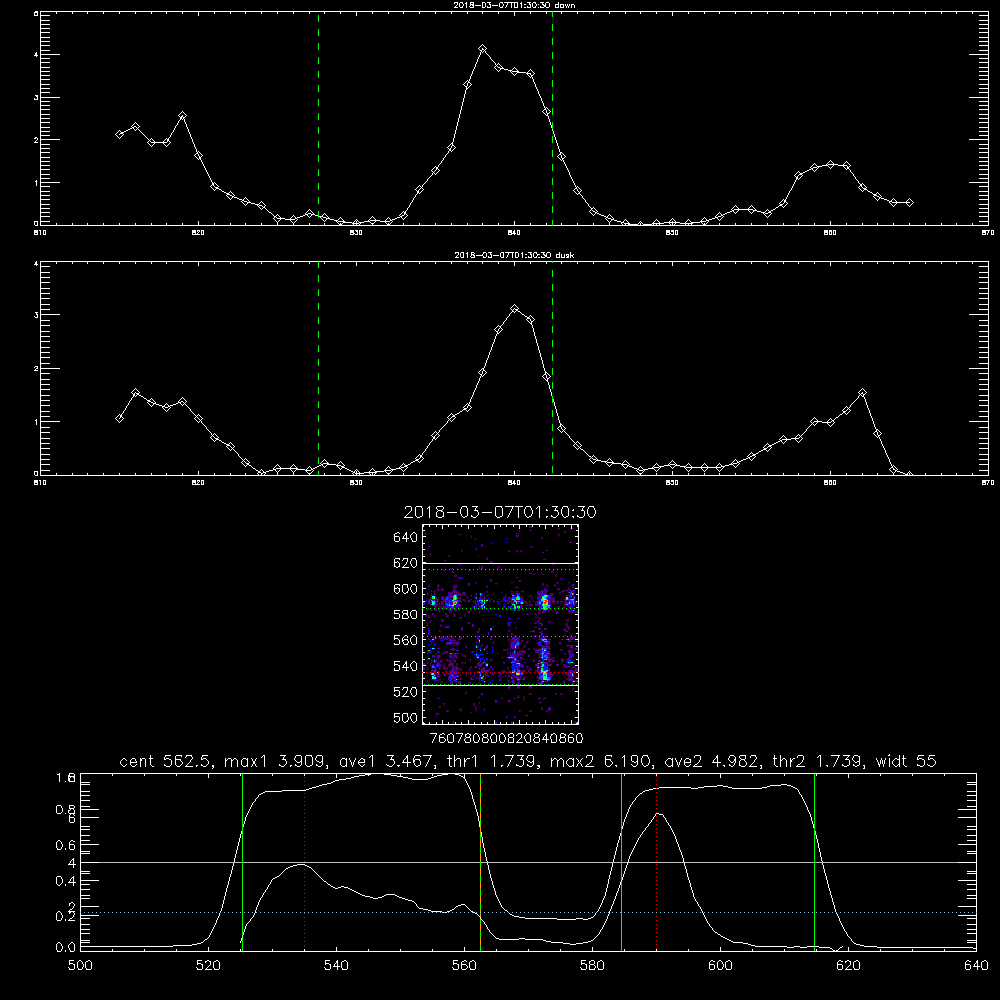
Task: Click heatmap y-axis label 580
Action: point(406,615)
